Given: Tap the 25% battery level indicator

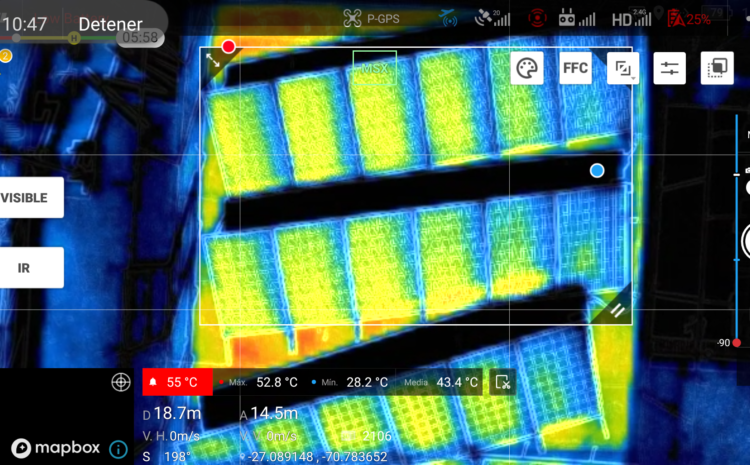Looking at the screenshot, I should coord(690,18).
